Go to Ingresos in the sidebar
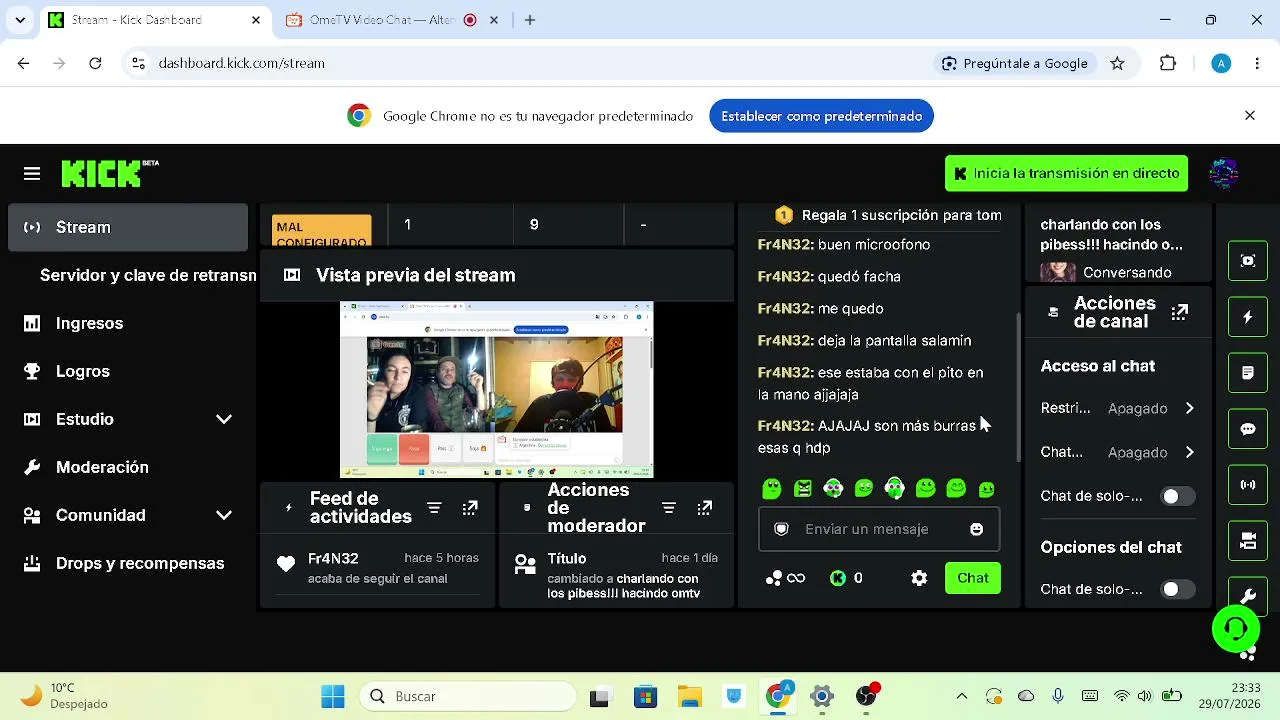This screenshot has width=1280, height=720. click(128, 323)
